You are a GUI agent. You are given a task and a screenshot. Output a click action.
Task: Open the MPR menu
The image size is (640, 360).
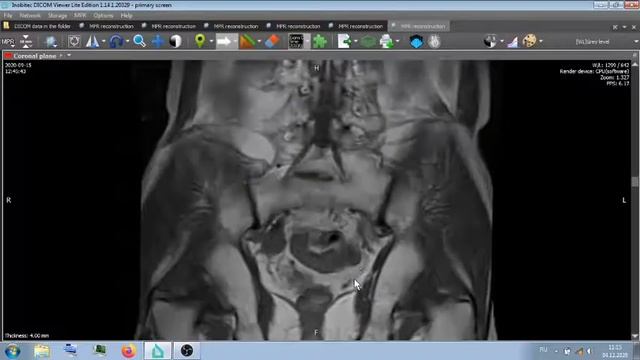coord(80,16)
